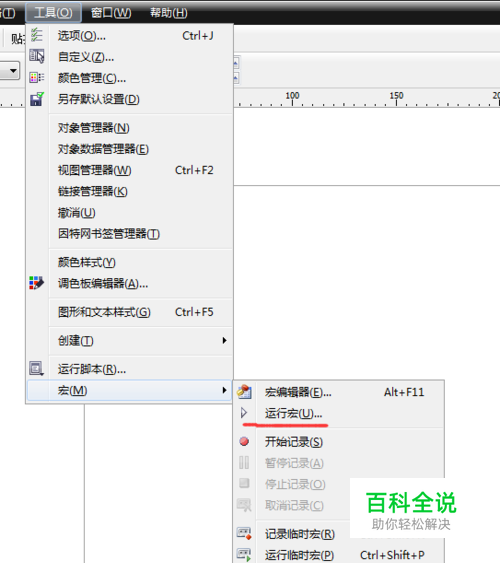Expand the 创建(T) submenu arrow
This screenshot has width=500, height=563.
224,340
